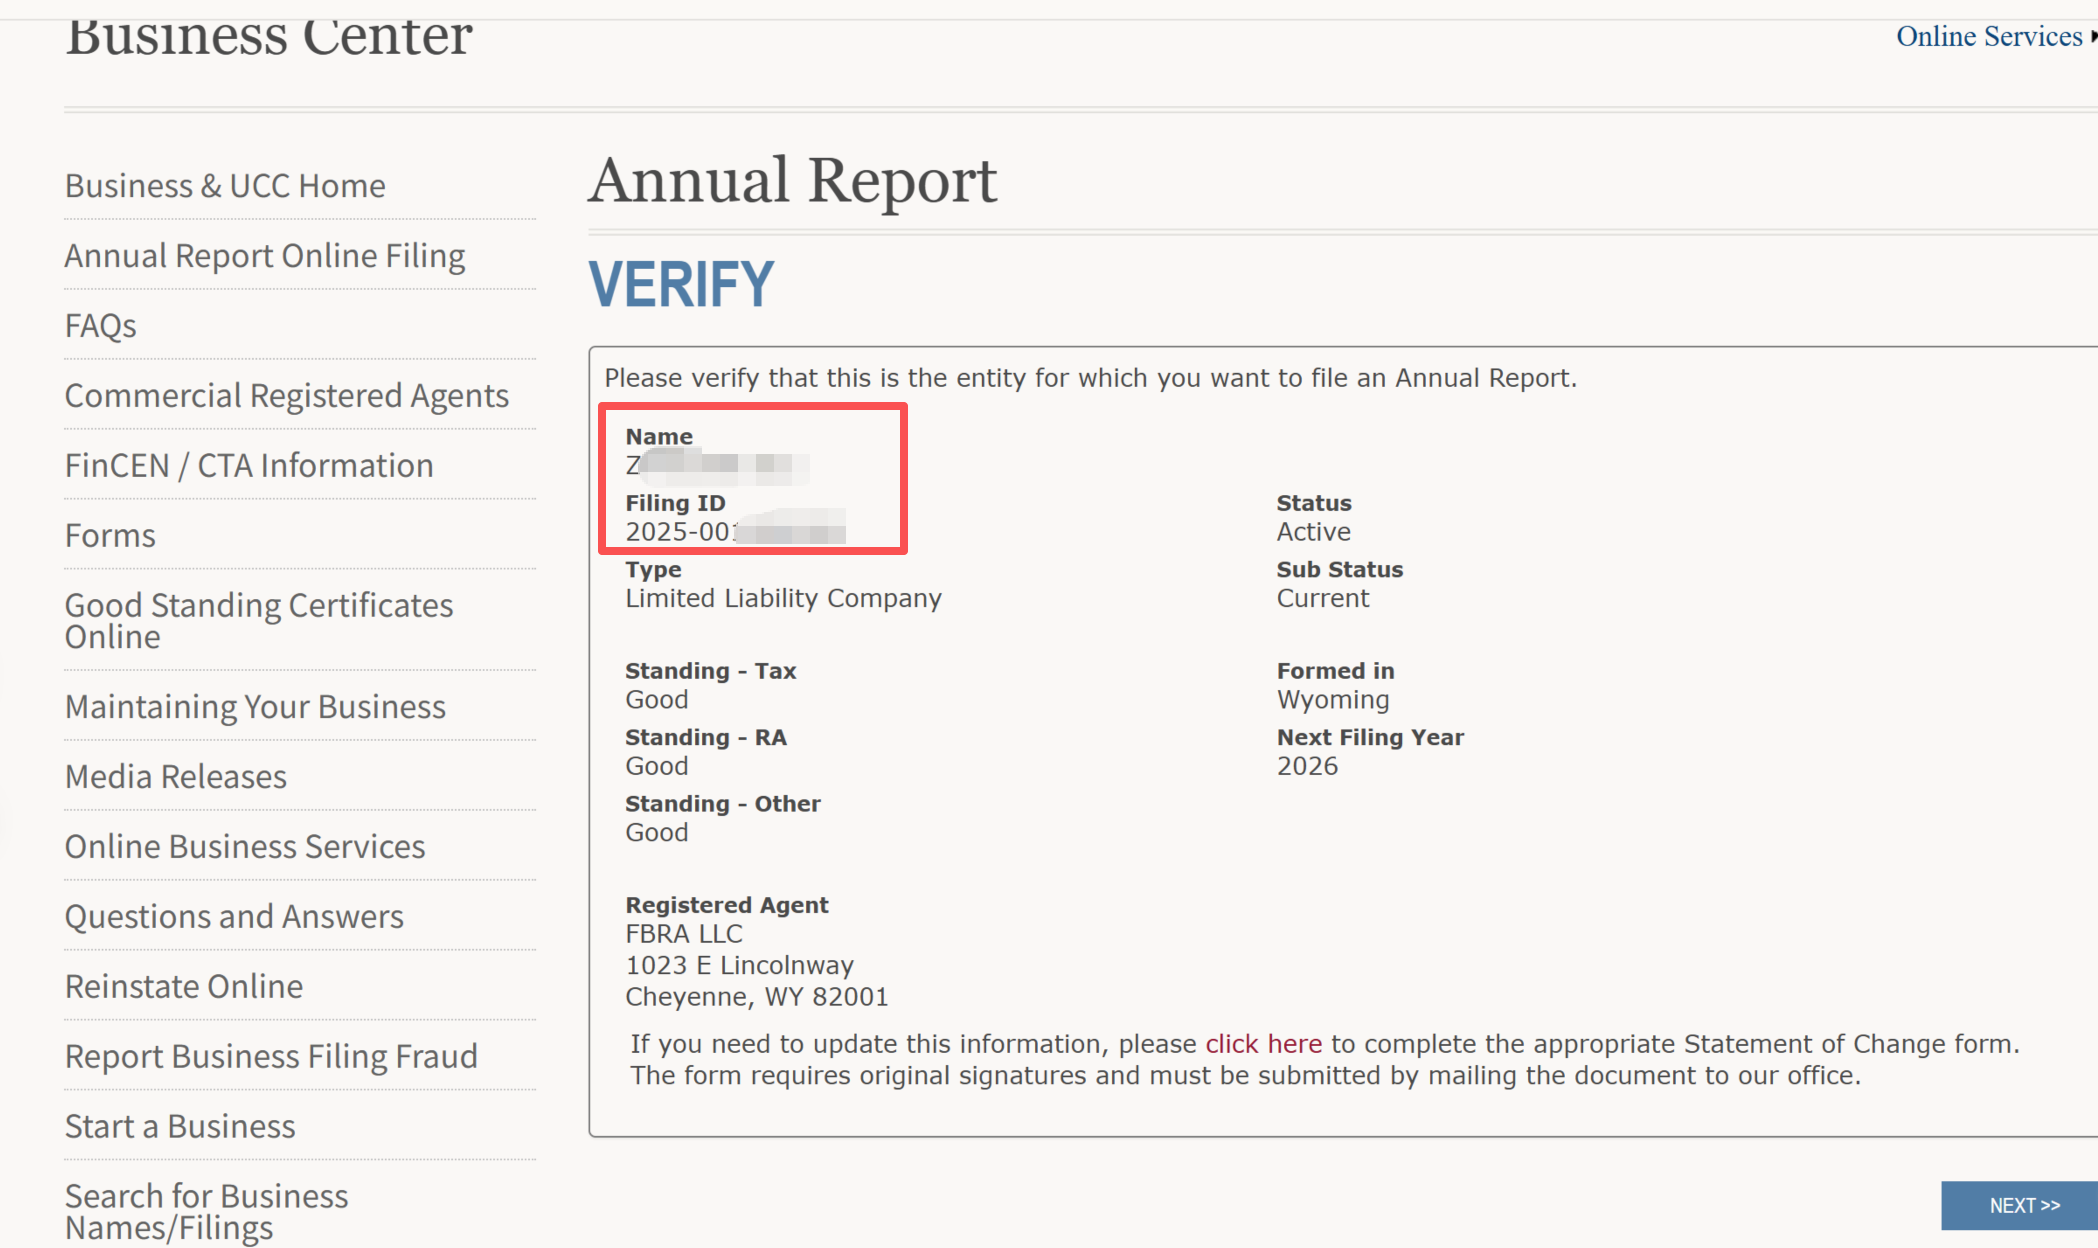Click the 'Standing - RA' label
This screenshot has height=1248, width=2098.
[706, 738]
